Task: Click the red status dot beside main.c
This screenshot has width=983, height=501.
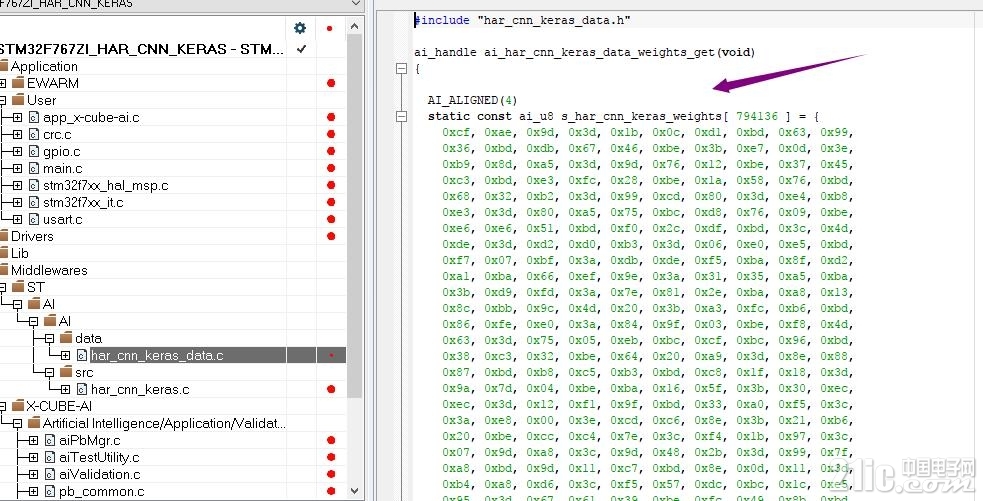Action: click(x=331, y=168)
